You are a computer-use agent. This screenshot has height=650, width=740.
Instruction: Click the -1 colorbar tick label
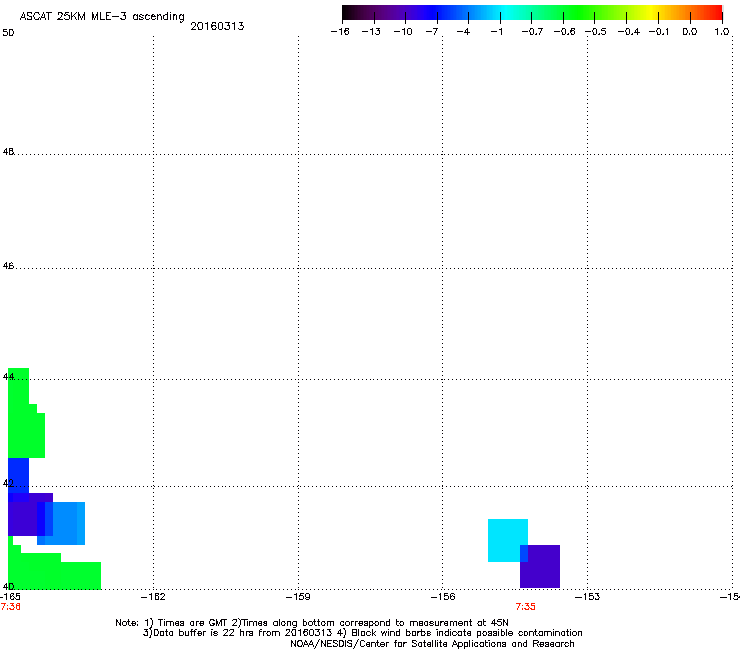[x=496, y=32]
